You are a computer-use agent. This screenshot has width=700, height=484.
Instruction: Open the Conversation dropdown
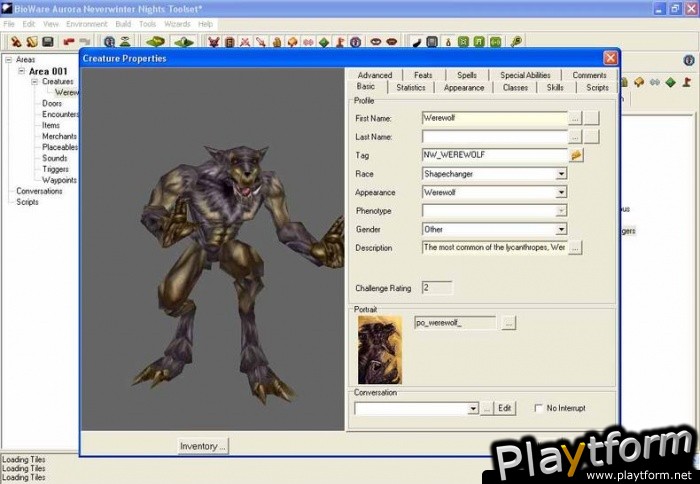473,409
